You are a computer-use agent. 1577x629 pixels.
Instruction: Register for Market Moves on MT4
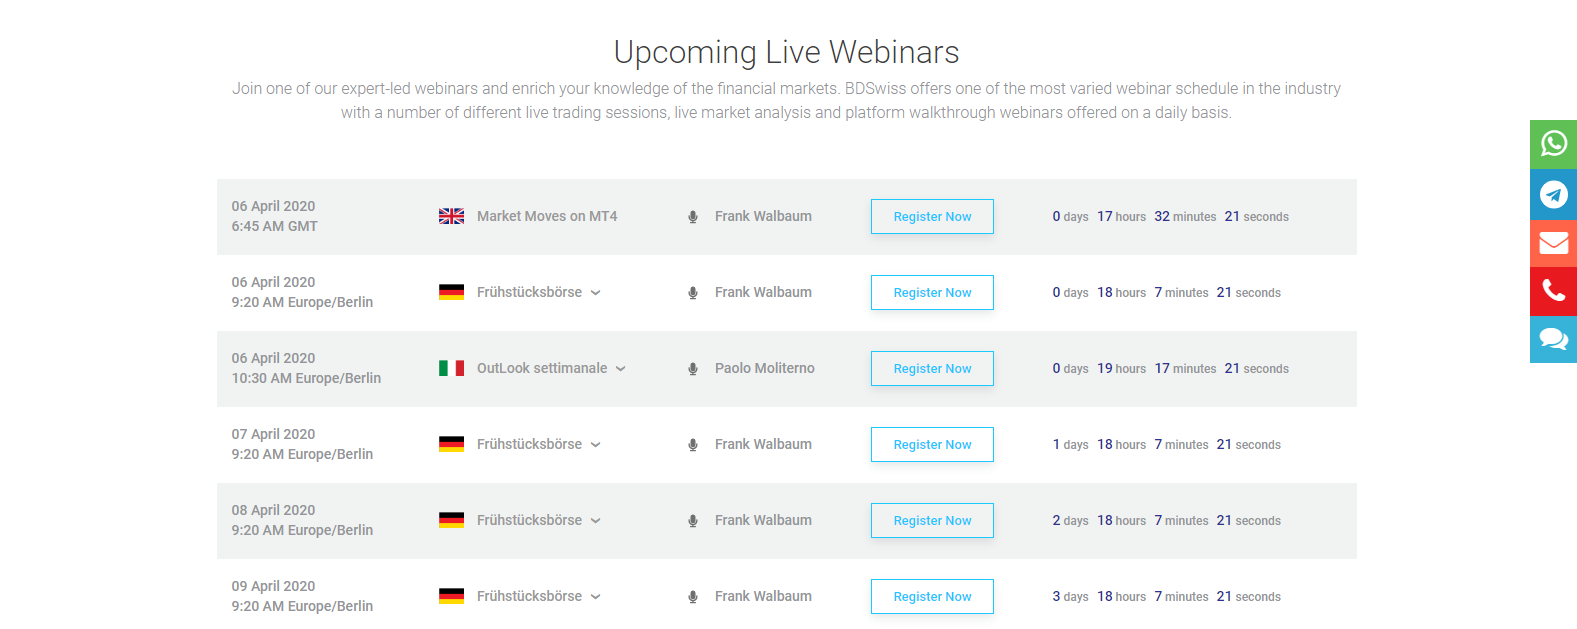coord(931,216)
